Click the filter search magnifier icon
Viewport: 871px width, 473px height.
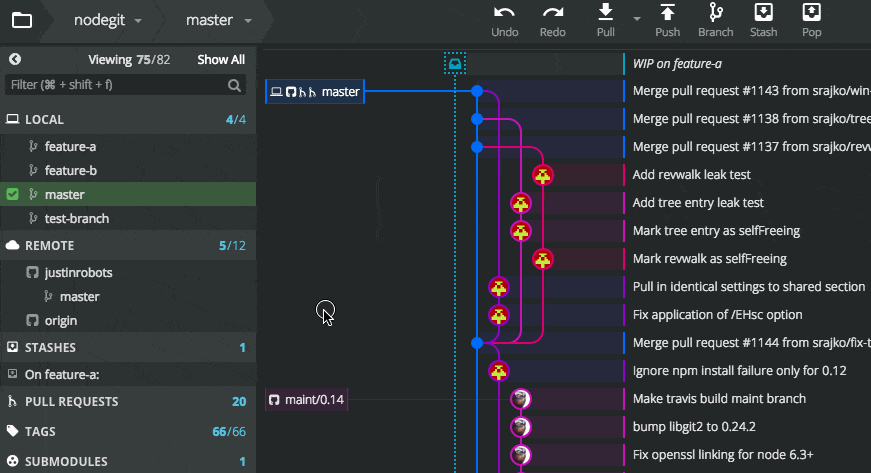click(x=234, y=85)
